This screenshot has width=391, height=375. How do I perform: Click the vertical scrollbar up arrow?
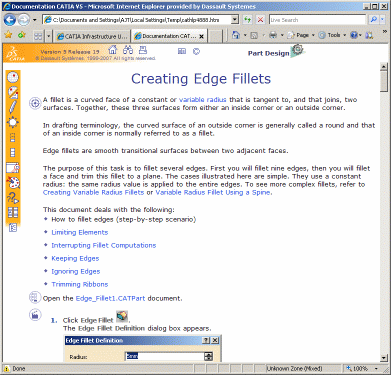tap(384, 66)
